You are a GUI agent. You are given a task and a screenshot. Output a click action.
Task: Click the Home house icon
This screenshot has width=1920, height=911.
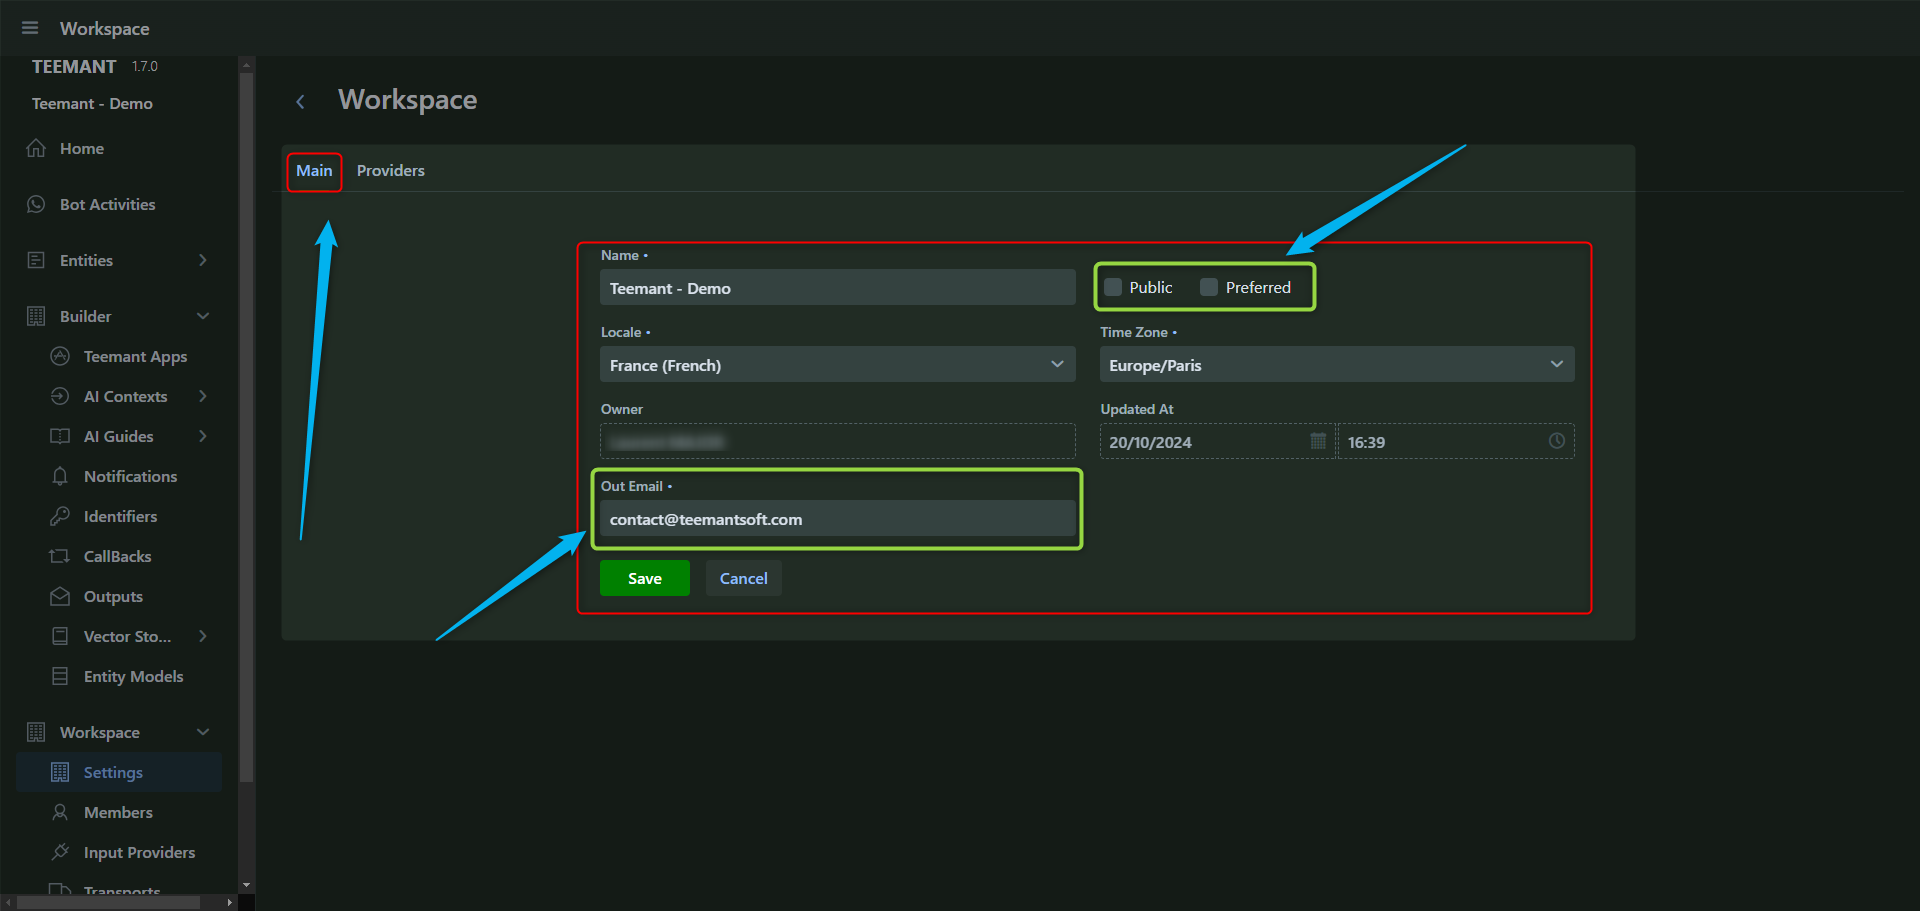(x=36, y=148)
